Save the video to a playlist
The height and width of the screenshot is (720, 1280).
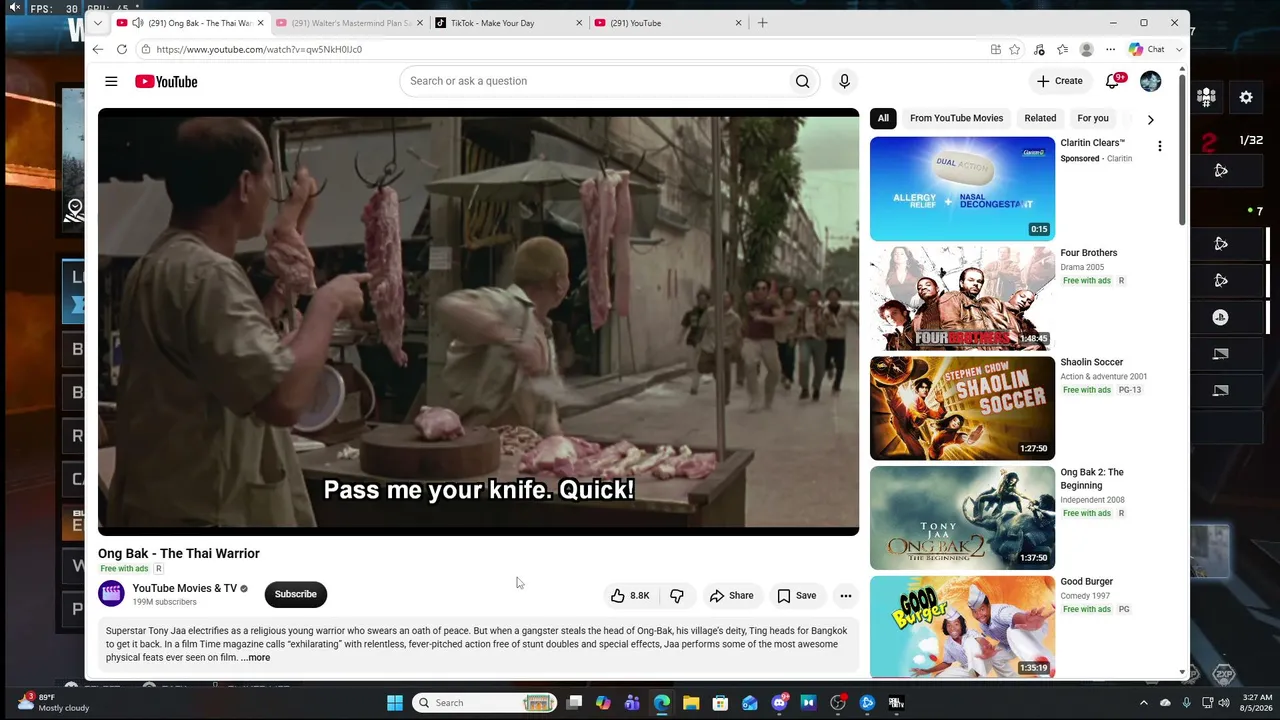797,596
